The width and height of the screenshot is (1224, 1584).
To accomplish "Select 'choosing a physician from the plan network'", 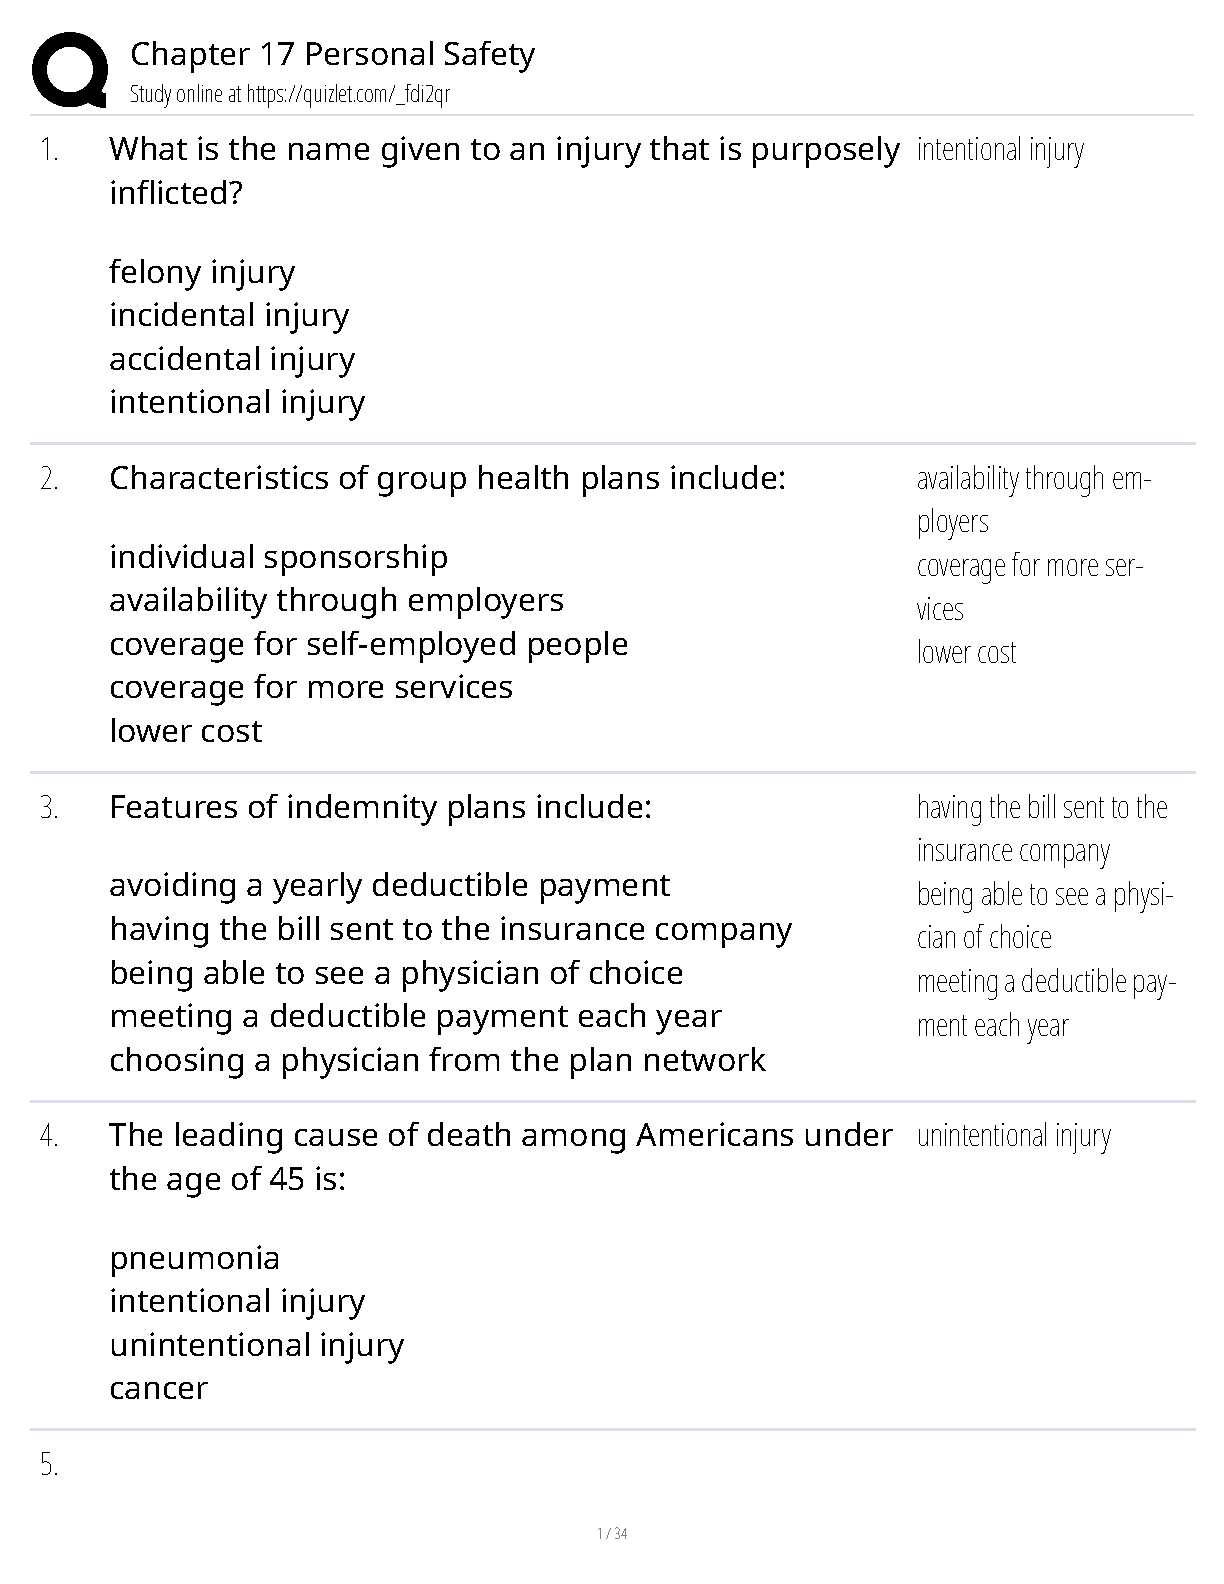I will [438, 1060].
